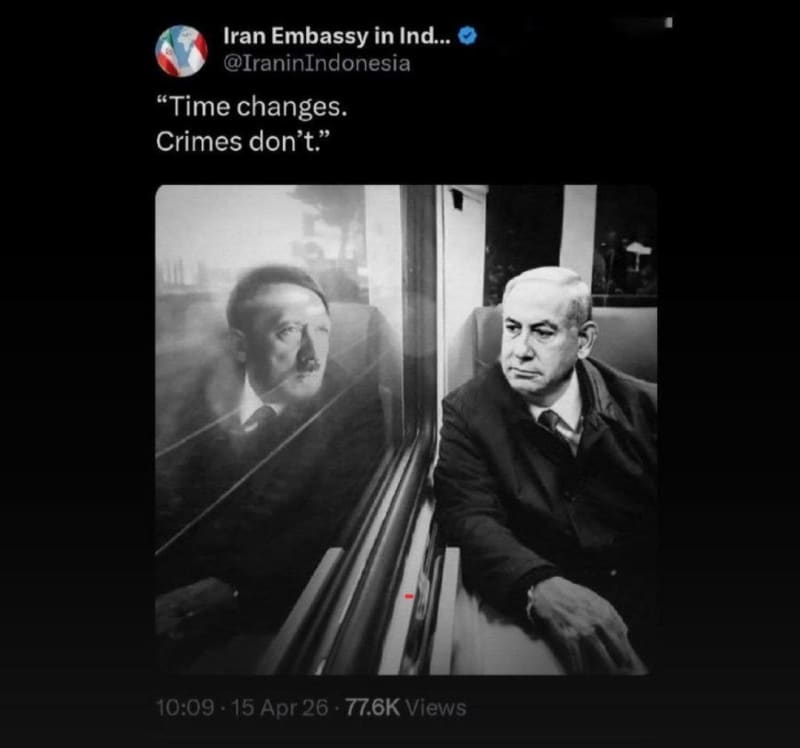Open the Iran Embassy profile avatar
Screen dimensions: 800x748
(181, 51)
